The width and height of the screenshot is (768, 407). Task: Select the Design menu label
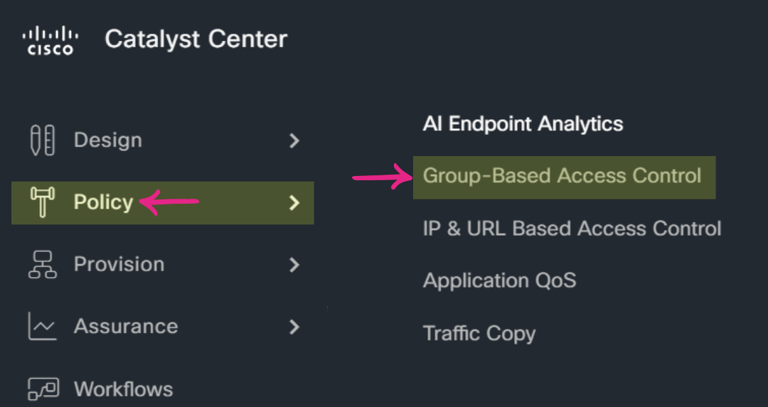click(108, 141)
